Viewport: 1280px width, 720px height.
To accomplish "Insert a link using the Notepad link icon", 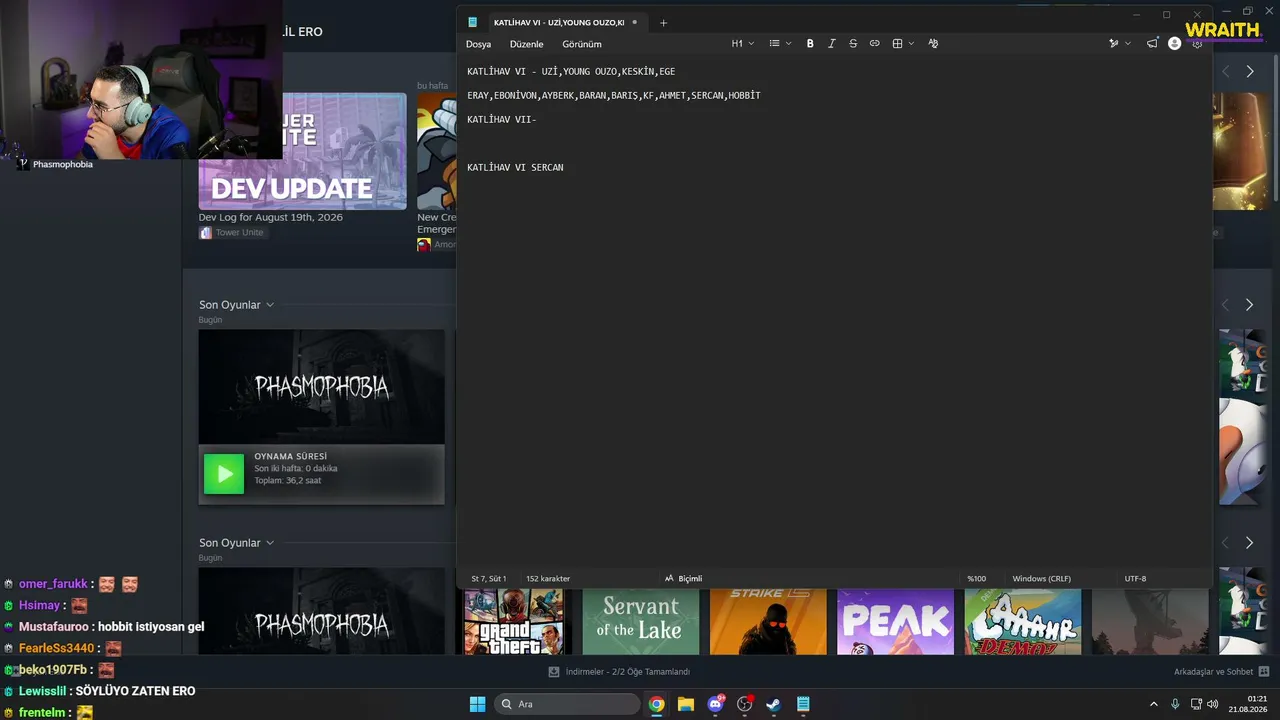I will [875, 44].
